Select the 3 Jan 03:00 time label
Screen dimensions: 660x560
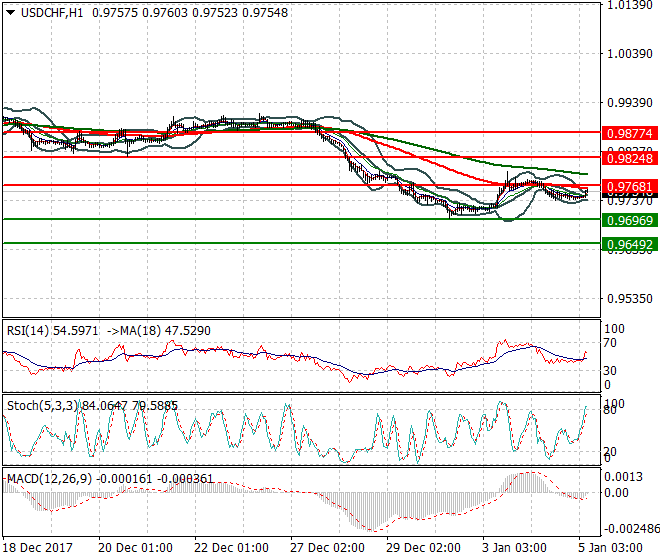click(x=514, y=548)
